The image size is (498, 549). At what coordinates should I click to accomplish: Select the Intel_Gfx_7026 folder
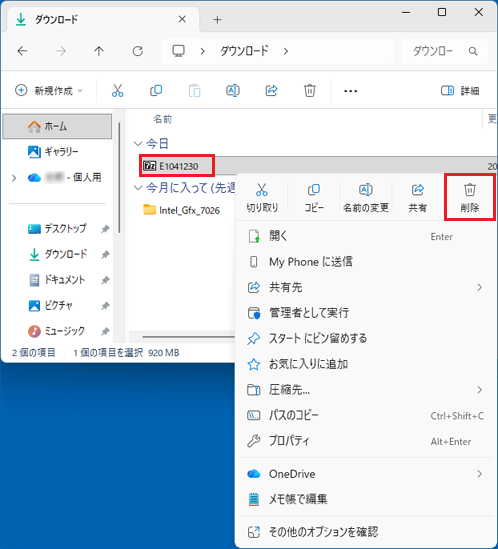[182, 210]
